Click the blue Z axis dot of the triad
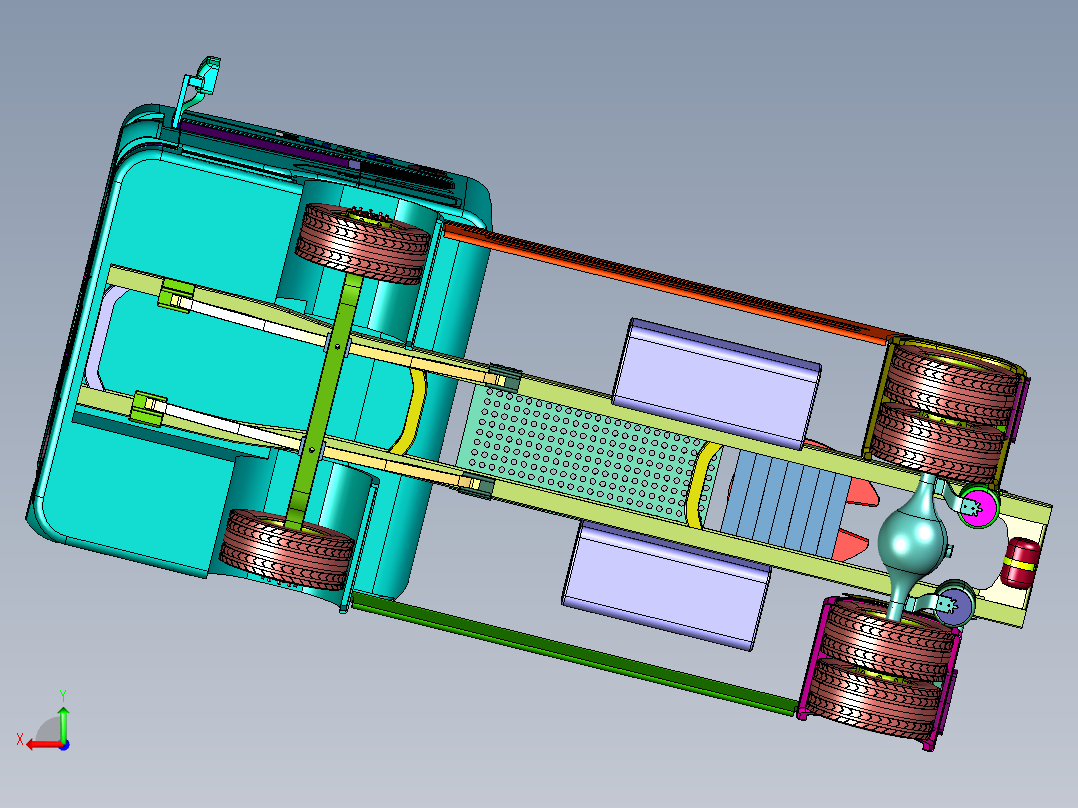 [x=64, y=745]
